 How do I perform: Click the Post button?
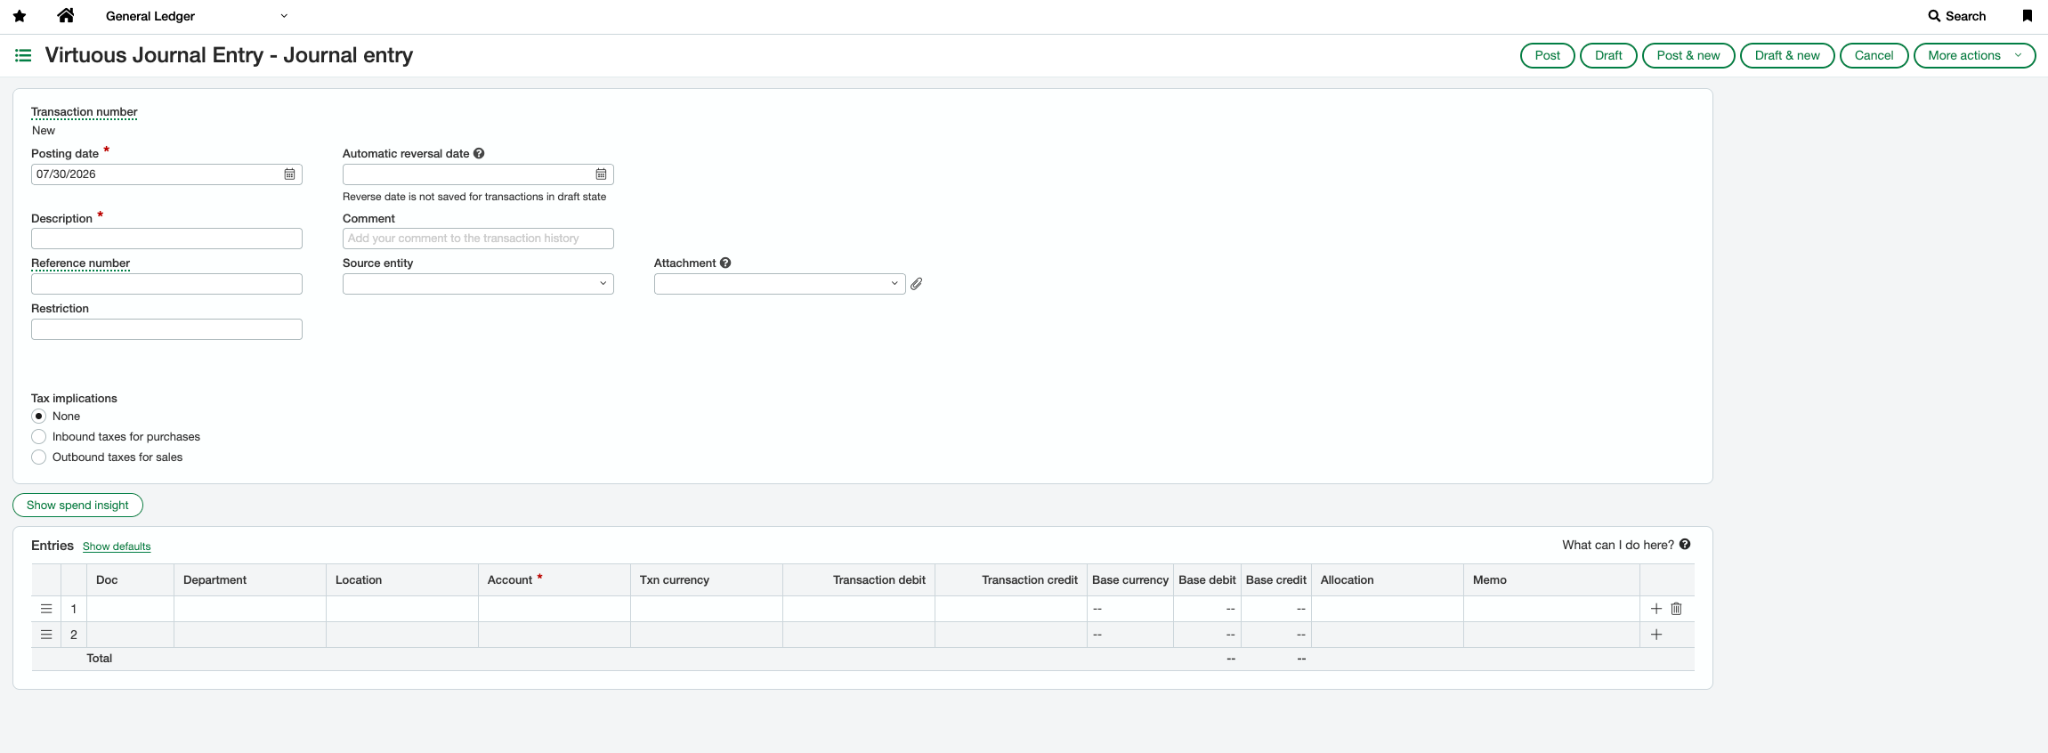(x=1547, y=55)
